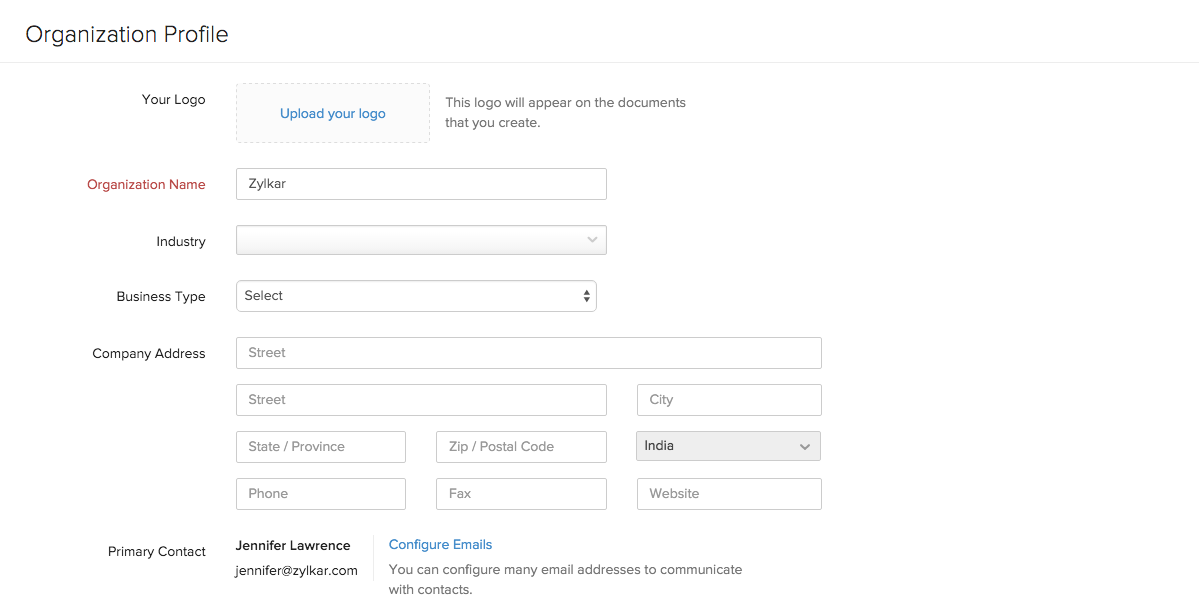1199x609 pixels.
Task: Click the Industry dropdown chevron arrow
Action: 592,240
